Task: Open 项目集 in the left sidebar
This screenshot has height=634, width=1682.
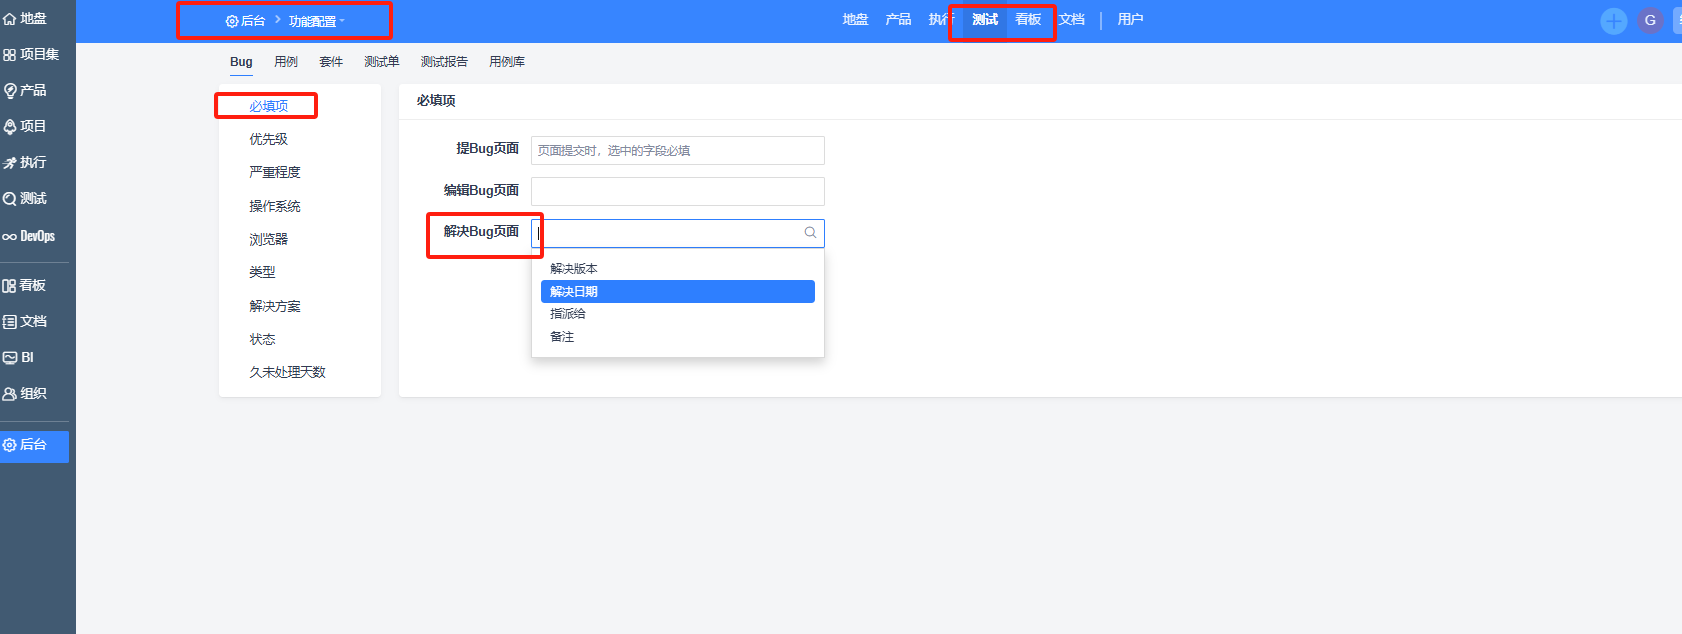Action: [31, 55]
